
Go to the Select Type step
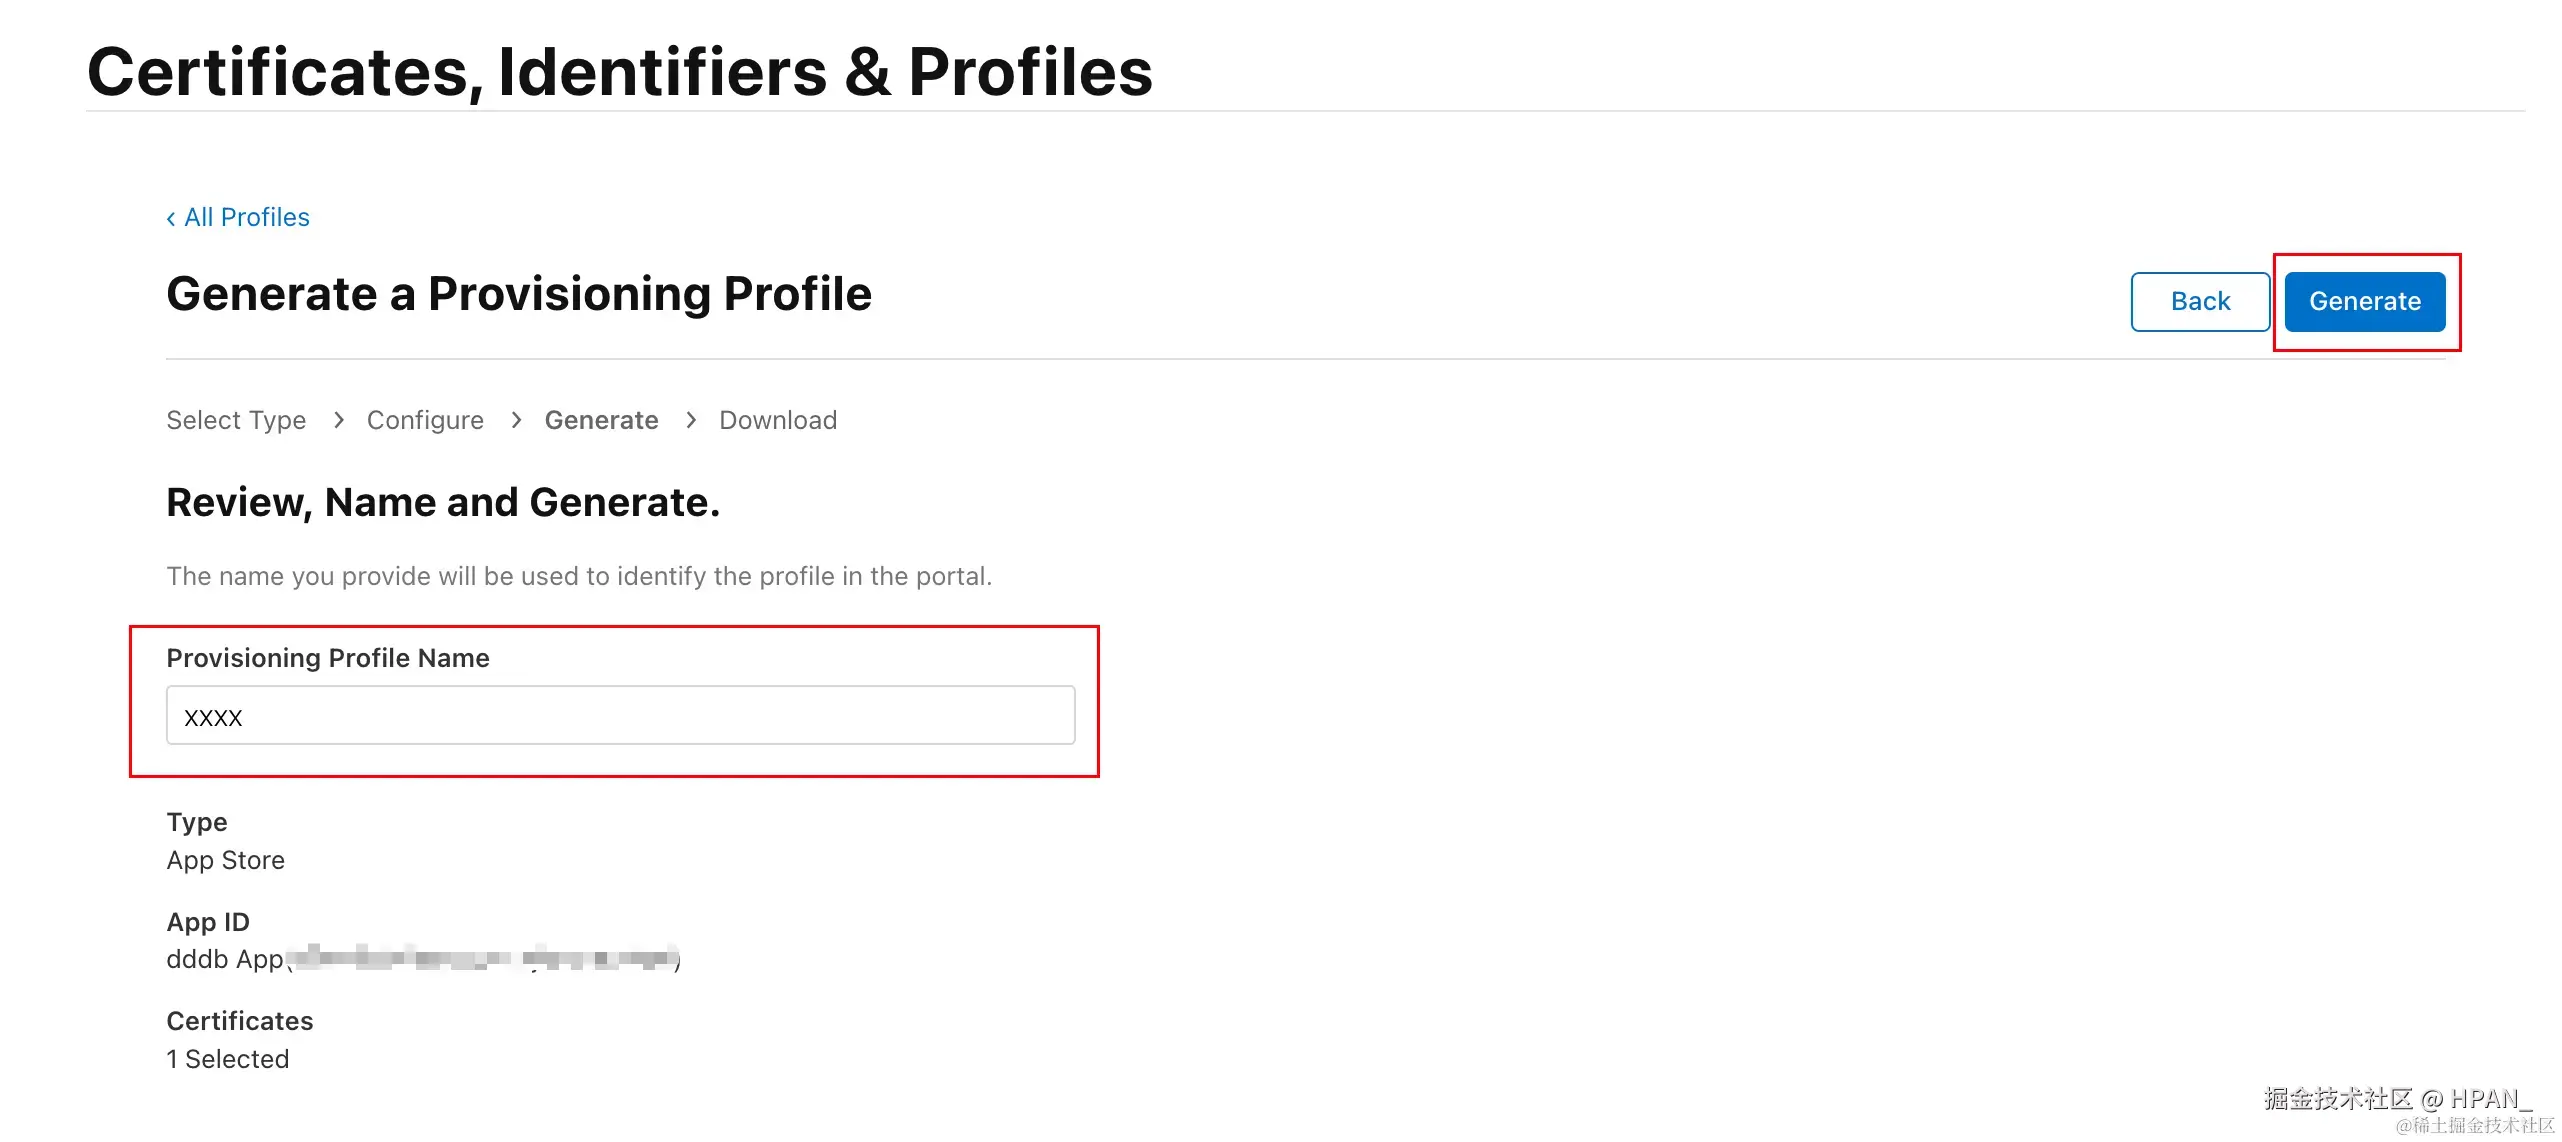pos(236,420)
